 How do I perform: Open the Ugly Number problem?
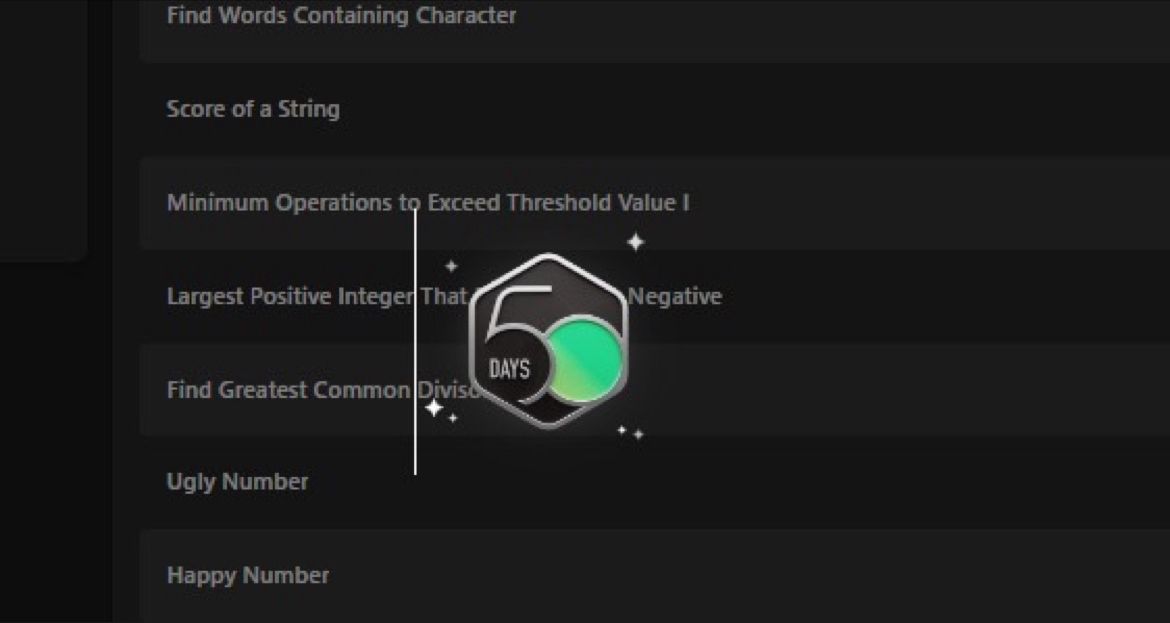[x=237, y=482]
